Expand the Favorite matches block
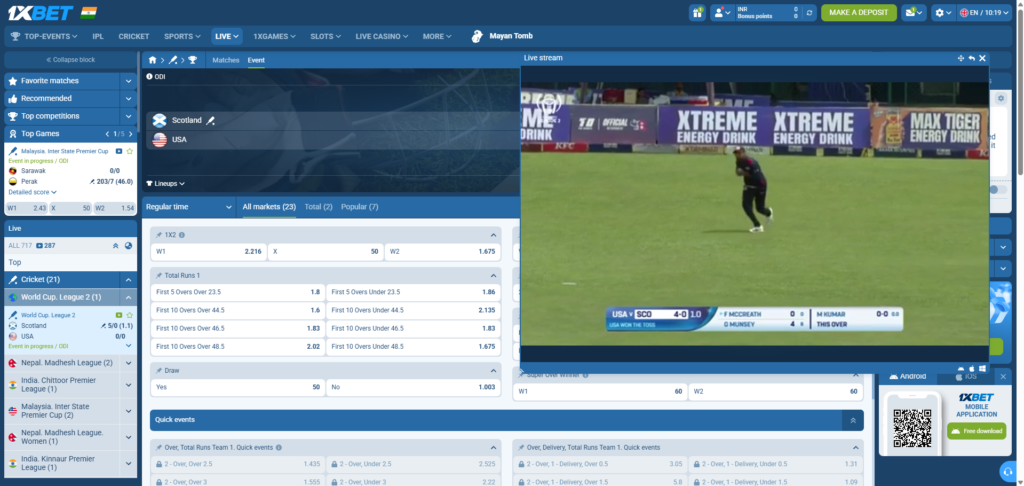This screenshot has height=486, width=1024. [129, 81]
